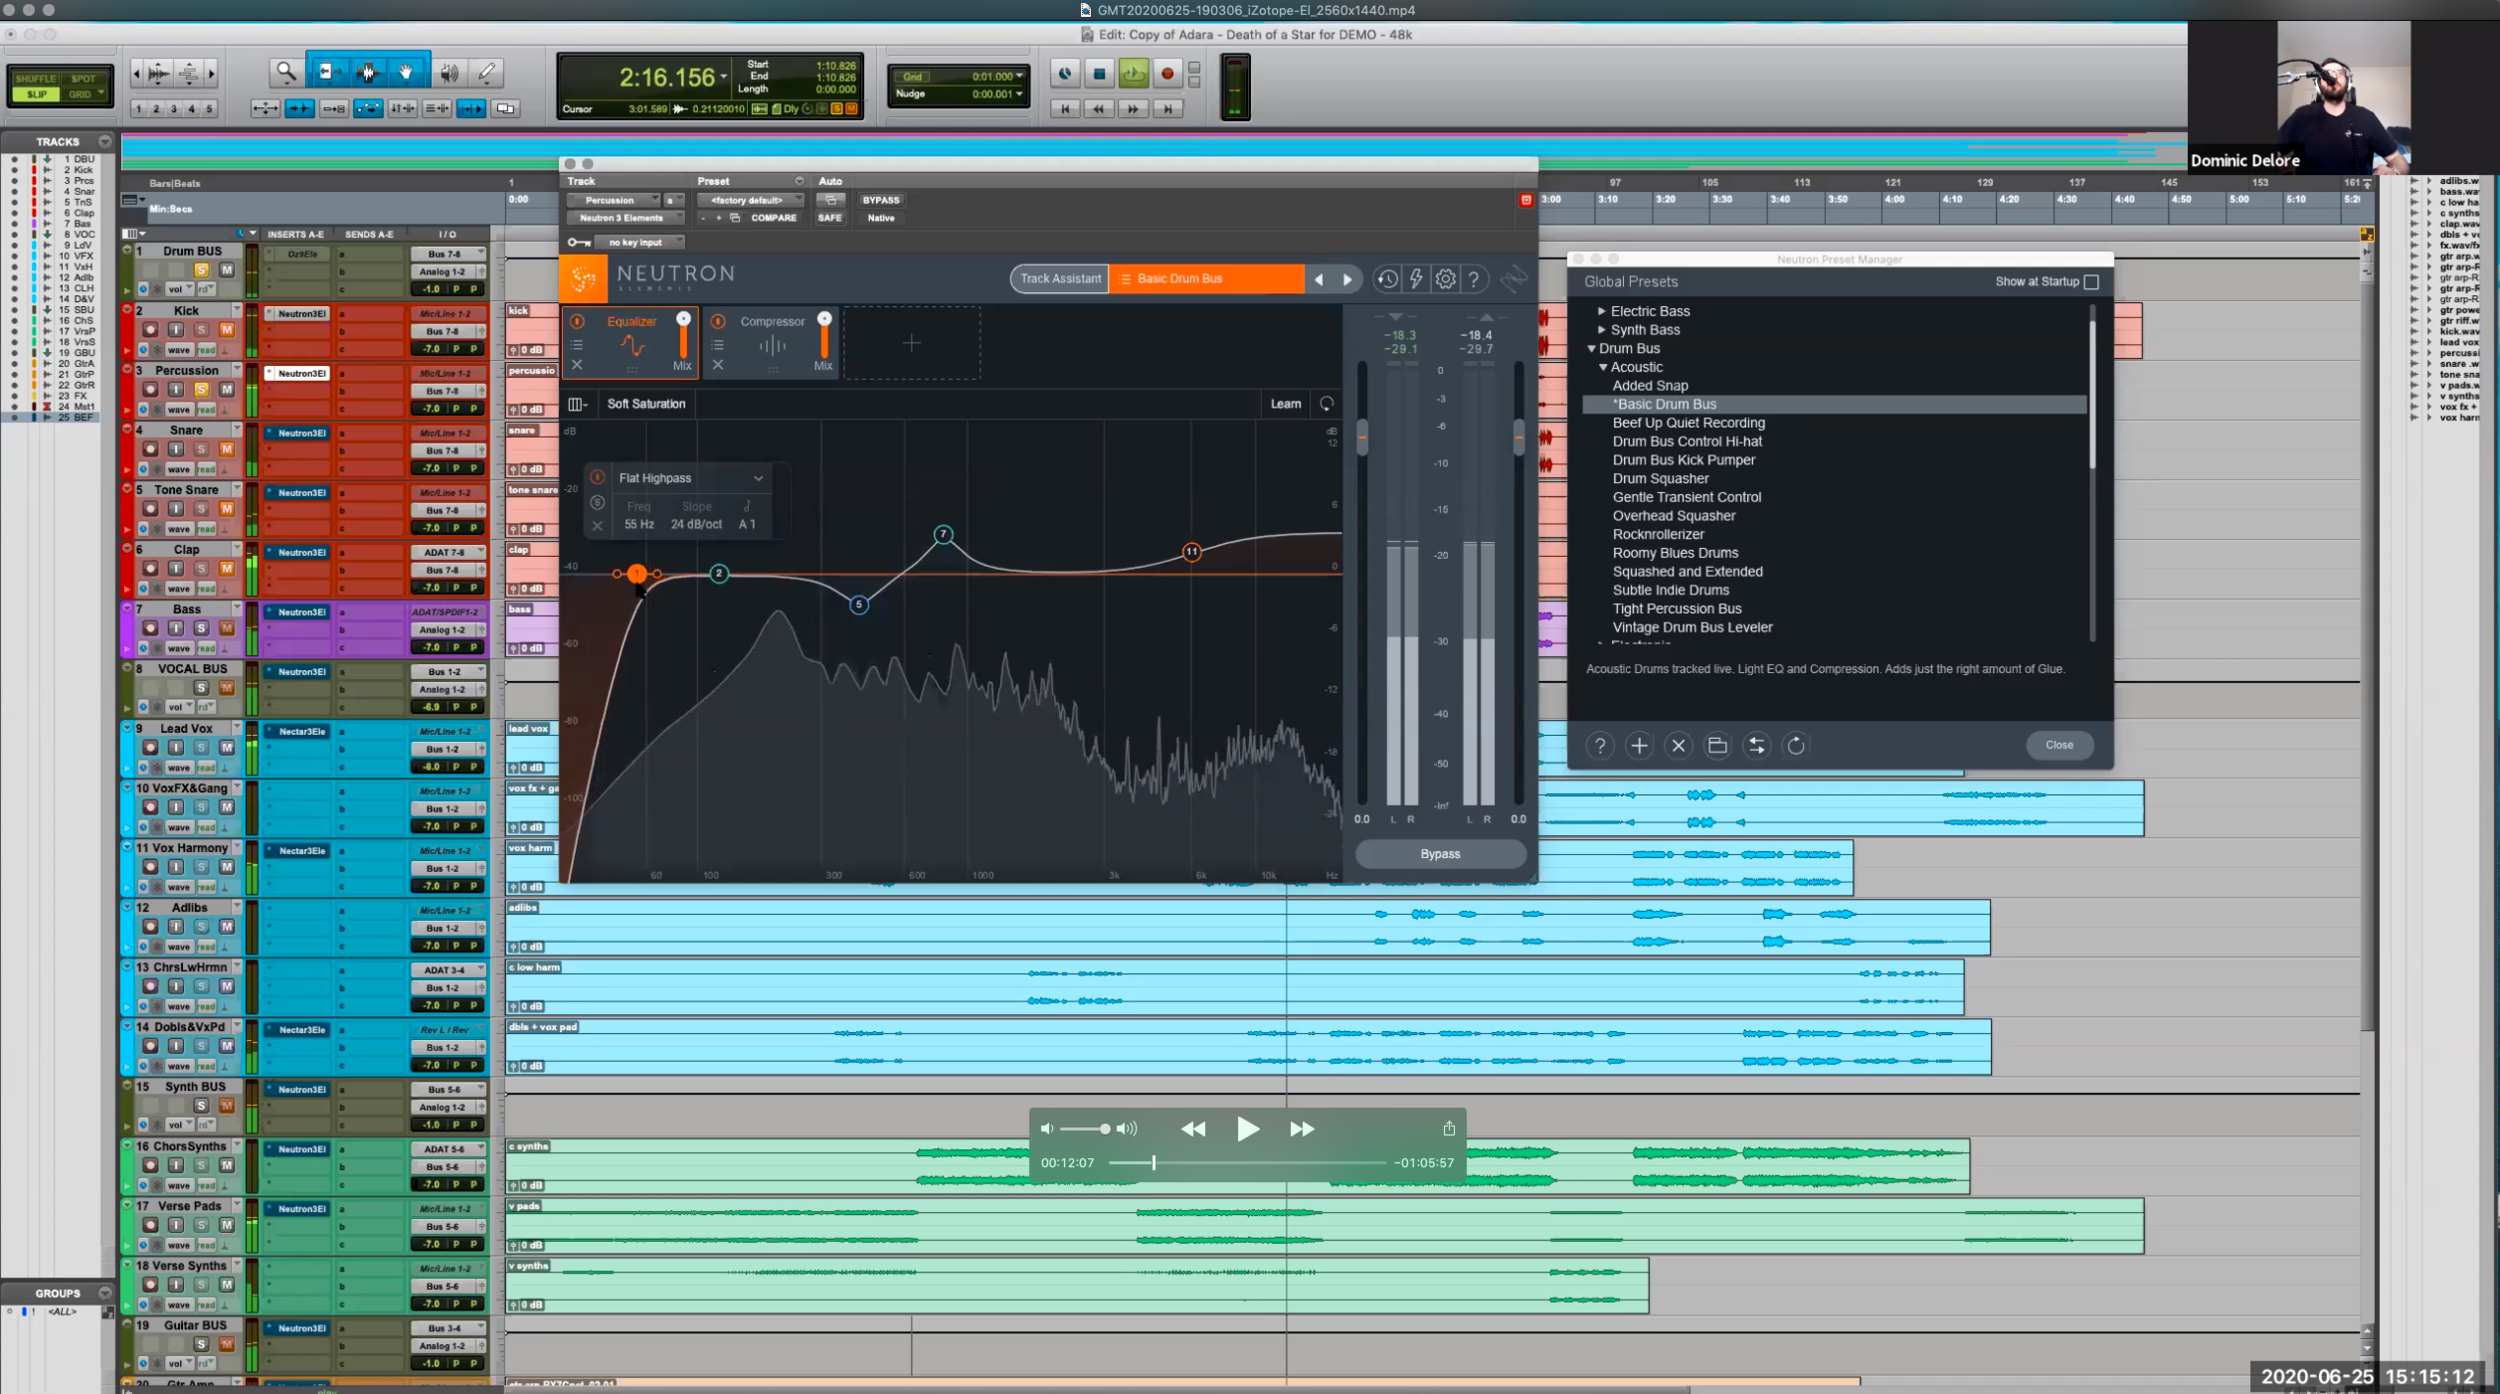
Task: Click folder icon in Preset Manager
Action: 1717,745
